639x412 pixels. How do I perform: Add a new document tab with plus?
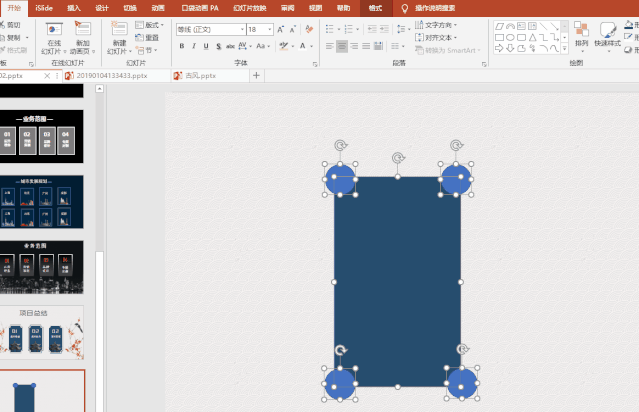click(256, 75)
